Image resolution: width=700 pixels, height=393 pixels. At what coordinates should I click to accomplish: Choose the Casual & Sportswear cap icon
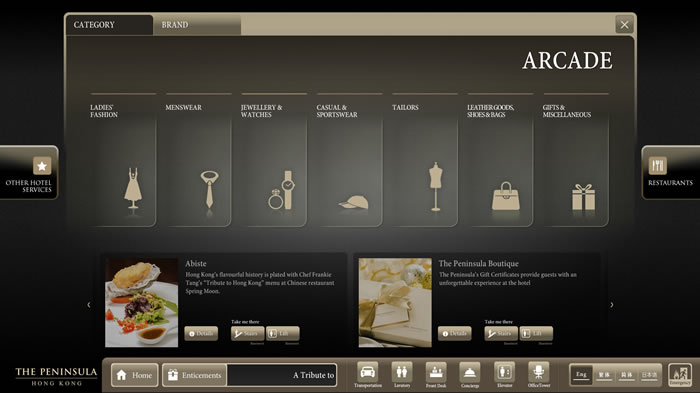coord(354,202)
